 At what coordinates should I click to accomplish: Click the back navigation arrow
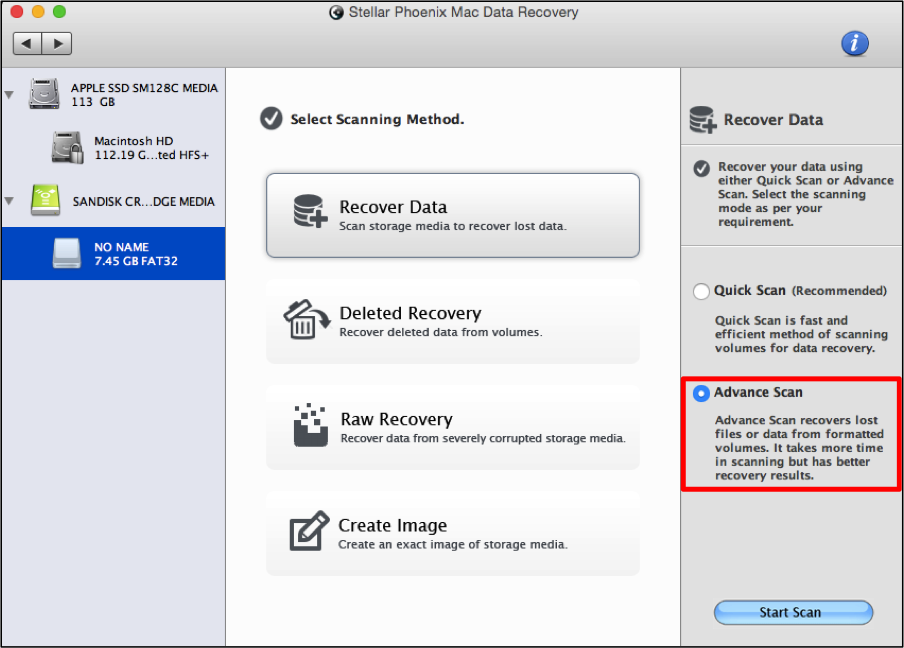(x=27, y=43)
